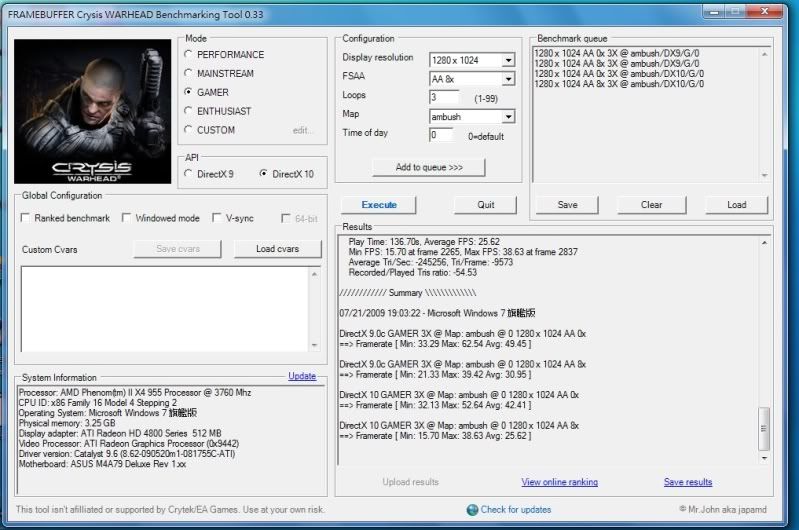Pick the ENTHUSIAST mode radio button
The width and height of the screenshot is (799, 530).
[x=188, y=111]
